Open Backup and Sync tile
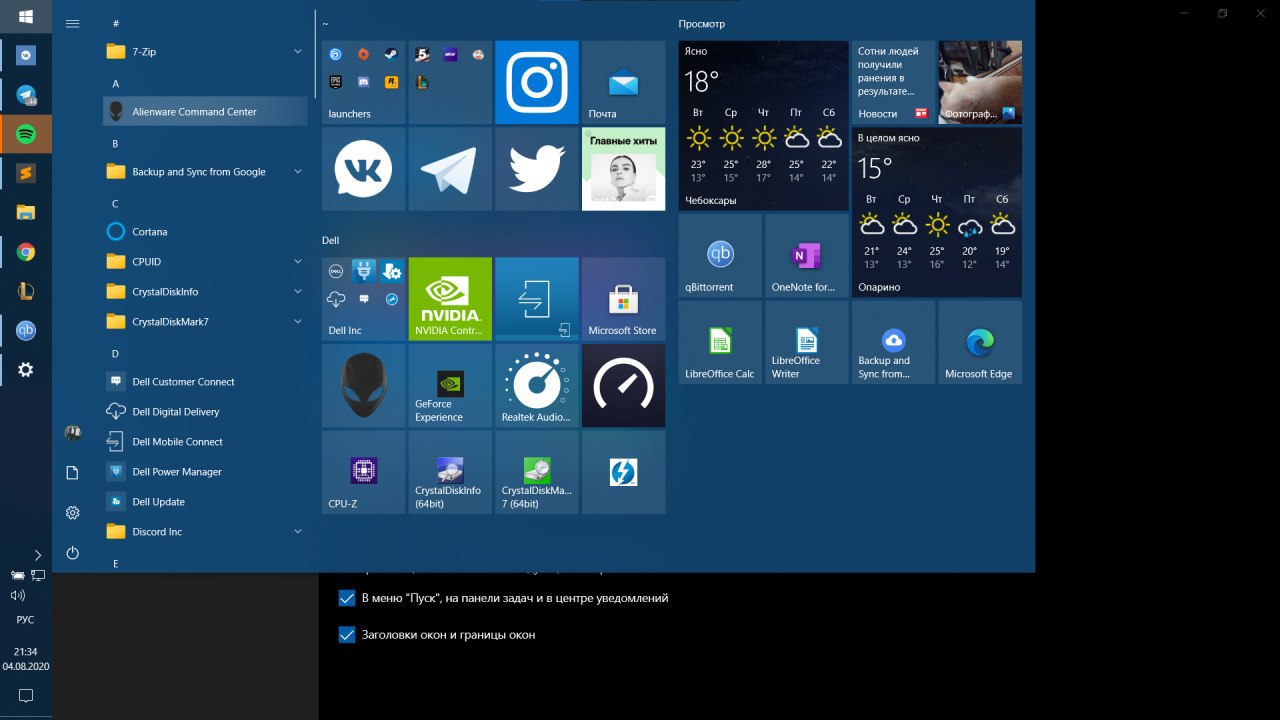 pyautogui.click(x=893, y=343)
